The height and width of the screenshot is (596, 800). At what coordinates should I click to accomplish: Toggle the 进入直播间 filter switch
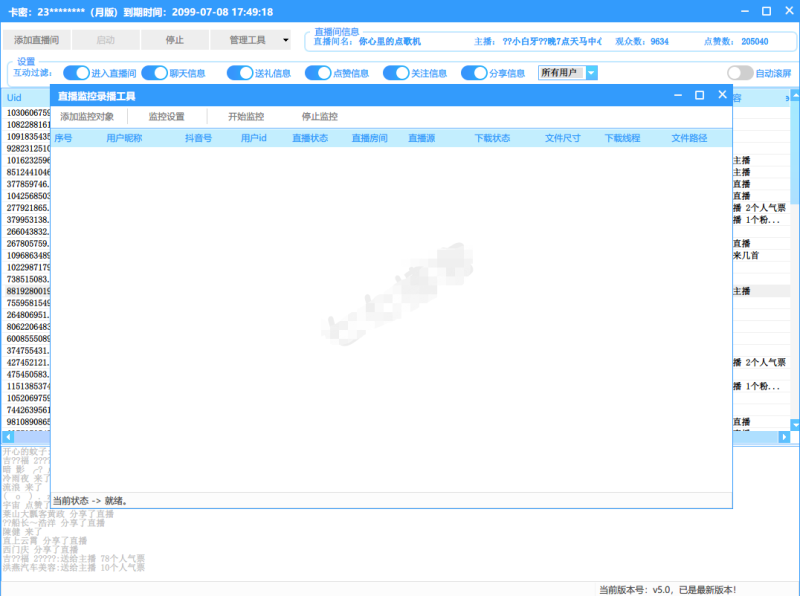[x=77, y=73]
